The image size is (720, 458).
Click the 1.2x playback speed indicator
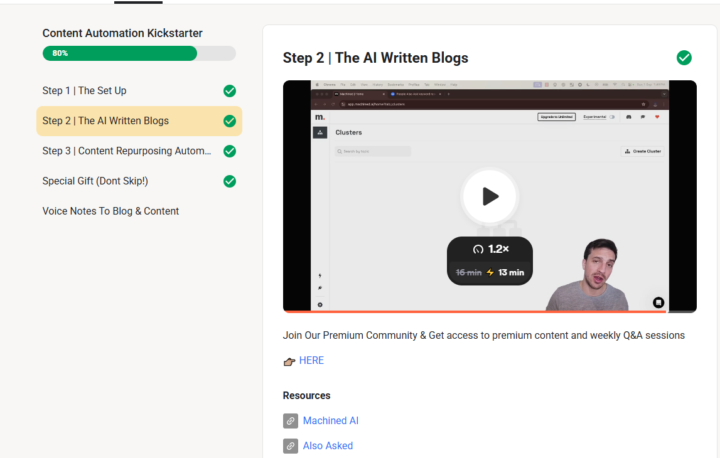click(x=490, y=249)
